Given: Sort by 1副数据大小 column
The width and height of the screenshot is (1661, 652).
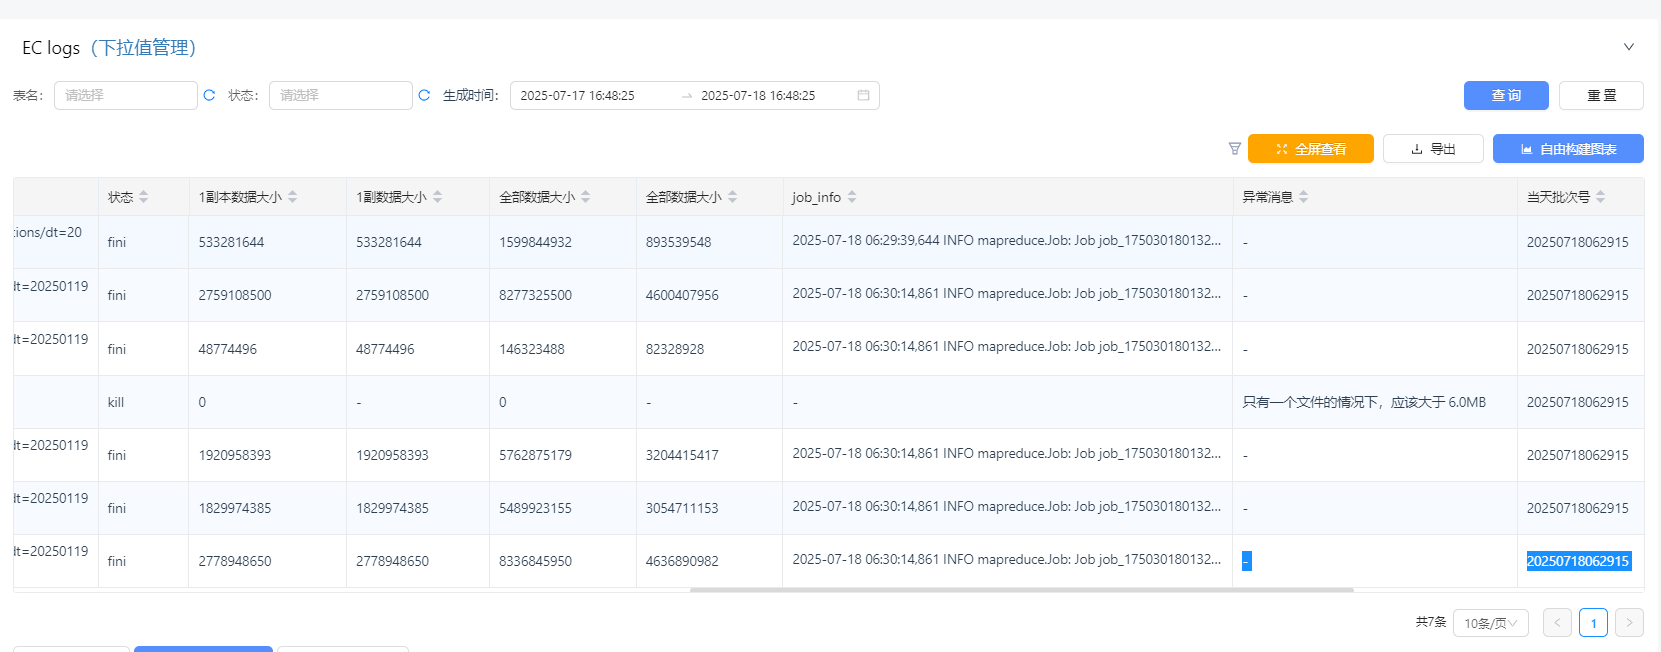Looking at the screenshot, I should point(438,197).
